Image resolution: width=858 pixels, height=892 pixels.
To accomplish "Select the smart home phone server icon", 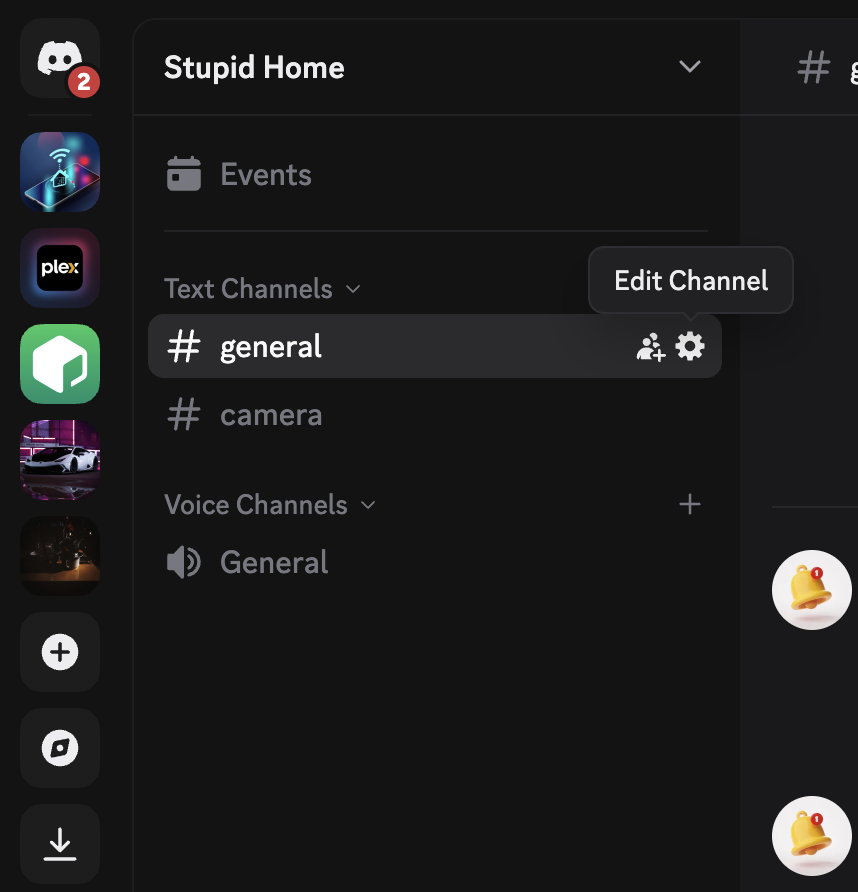I will coord(60,172).
